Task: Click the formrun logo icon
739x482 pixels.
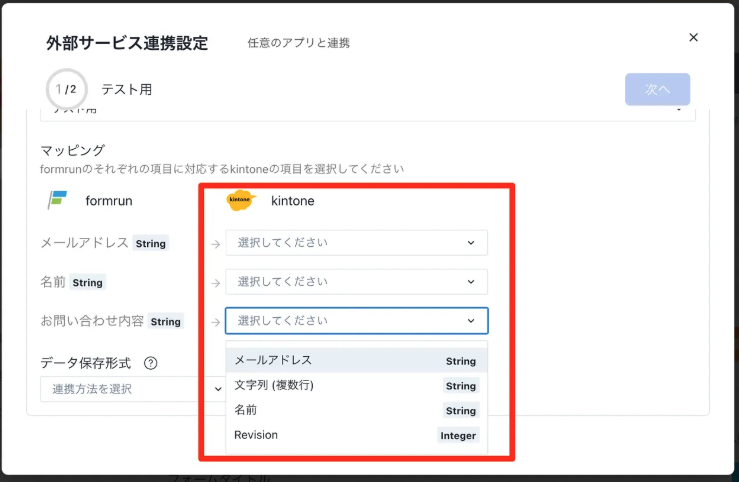Action: pyautogui.click(x=57, y=200)
